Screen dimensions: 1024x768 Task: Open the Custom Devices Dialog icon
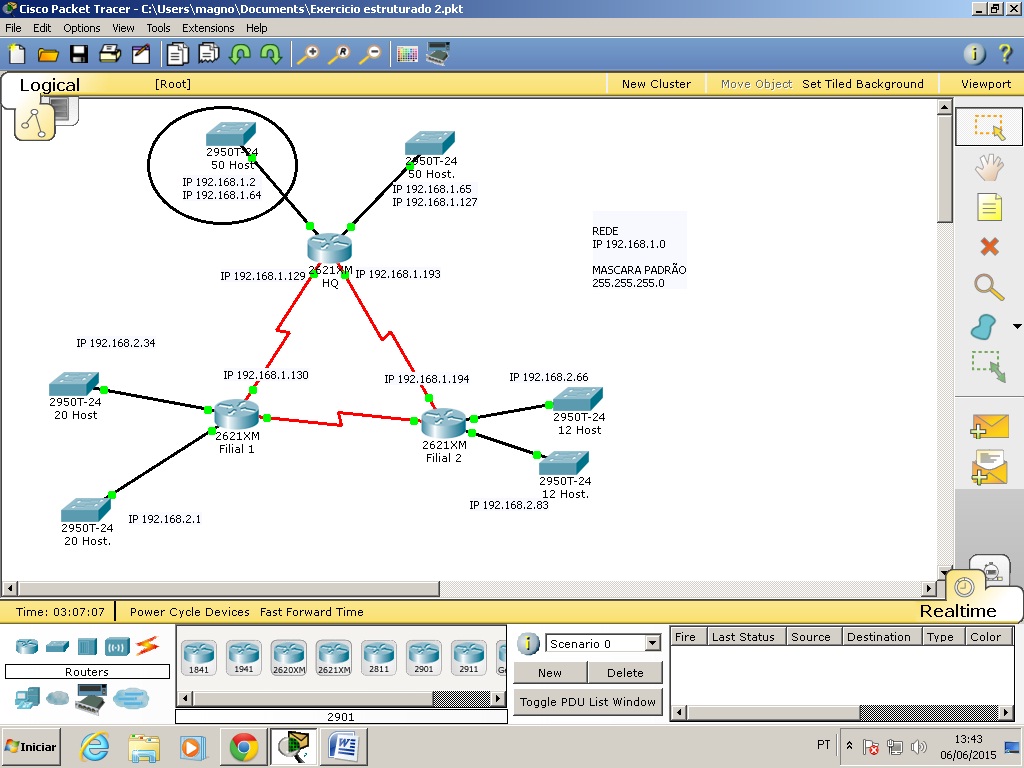pos(438,54)
